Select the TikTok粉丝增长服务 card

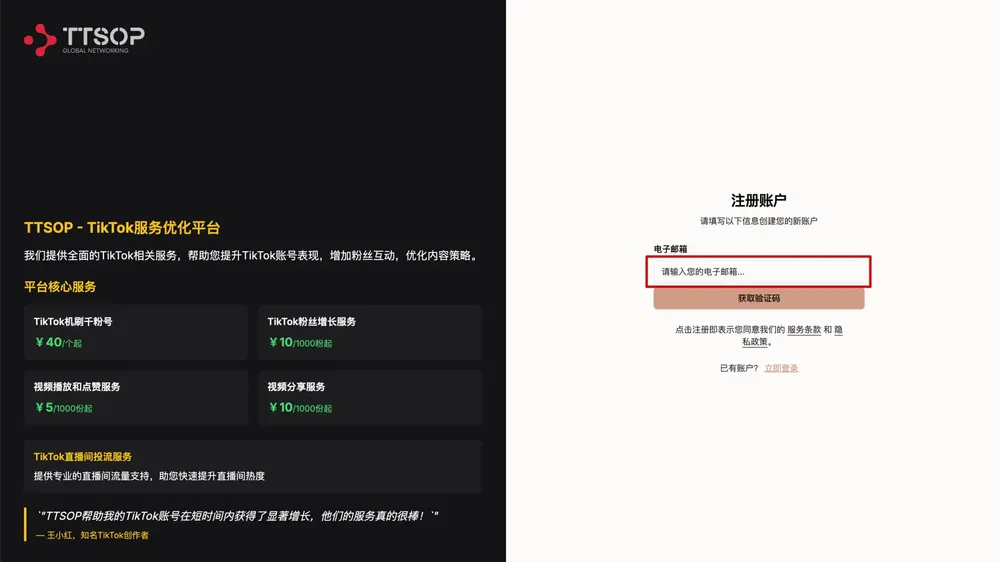(369, 332)
